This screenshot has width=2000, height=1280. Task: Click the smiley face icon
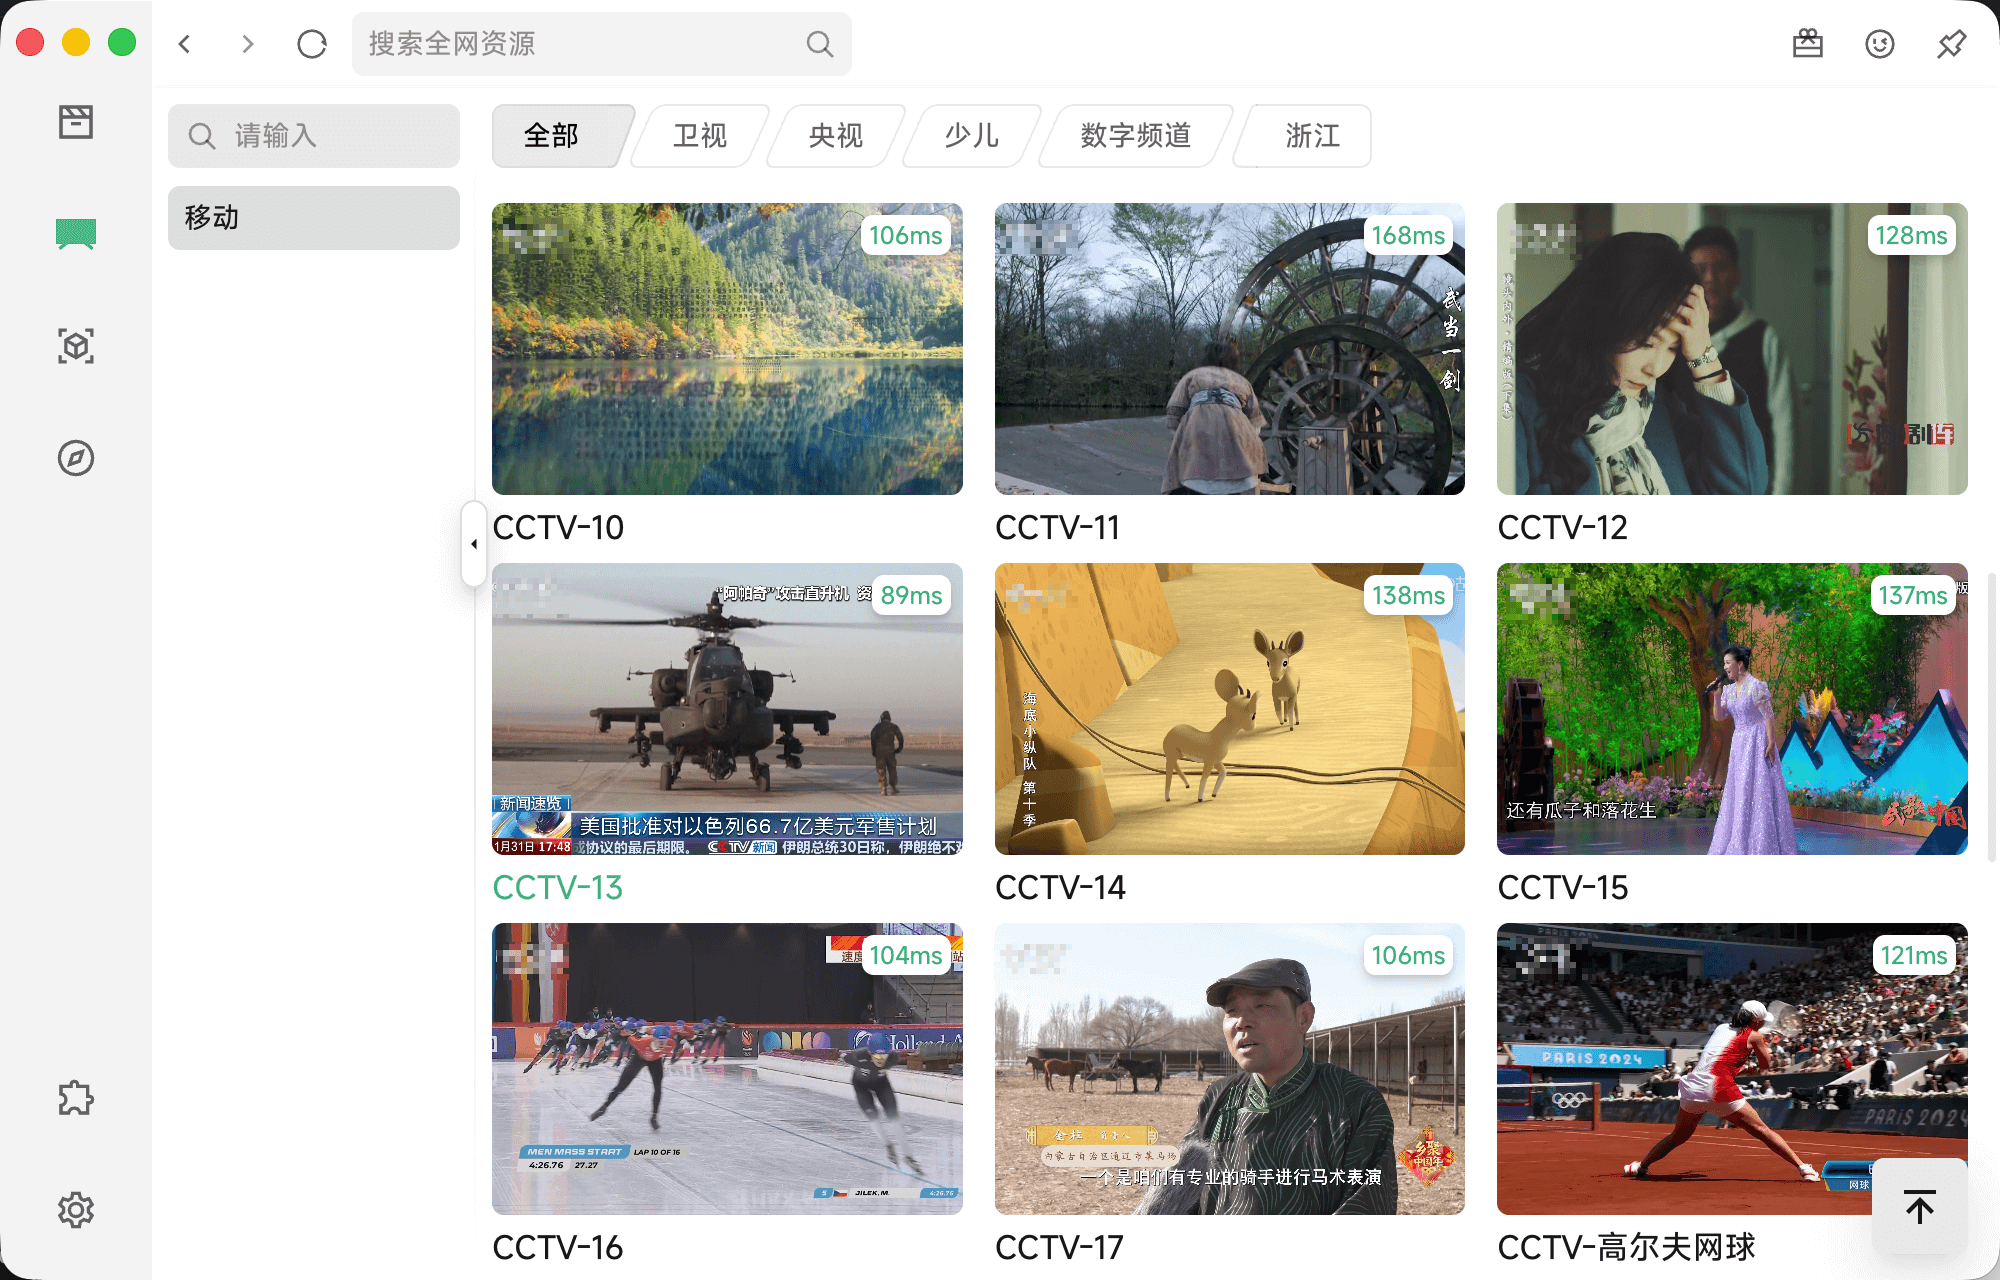click(1880, 44)
